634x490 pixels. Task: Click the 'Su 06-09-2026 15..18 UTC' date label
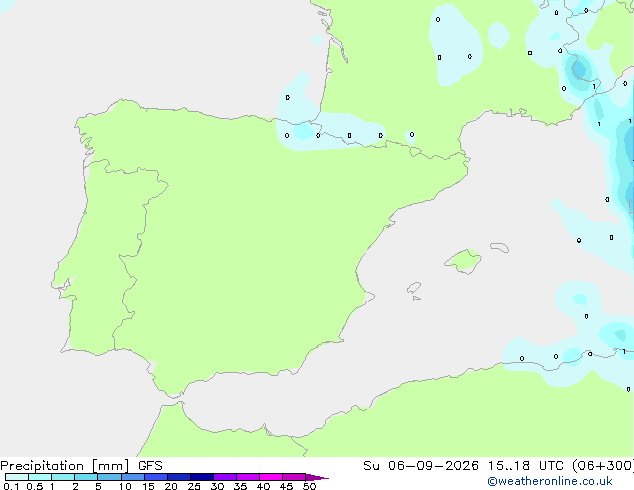[x=465, y=466]
